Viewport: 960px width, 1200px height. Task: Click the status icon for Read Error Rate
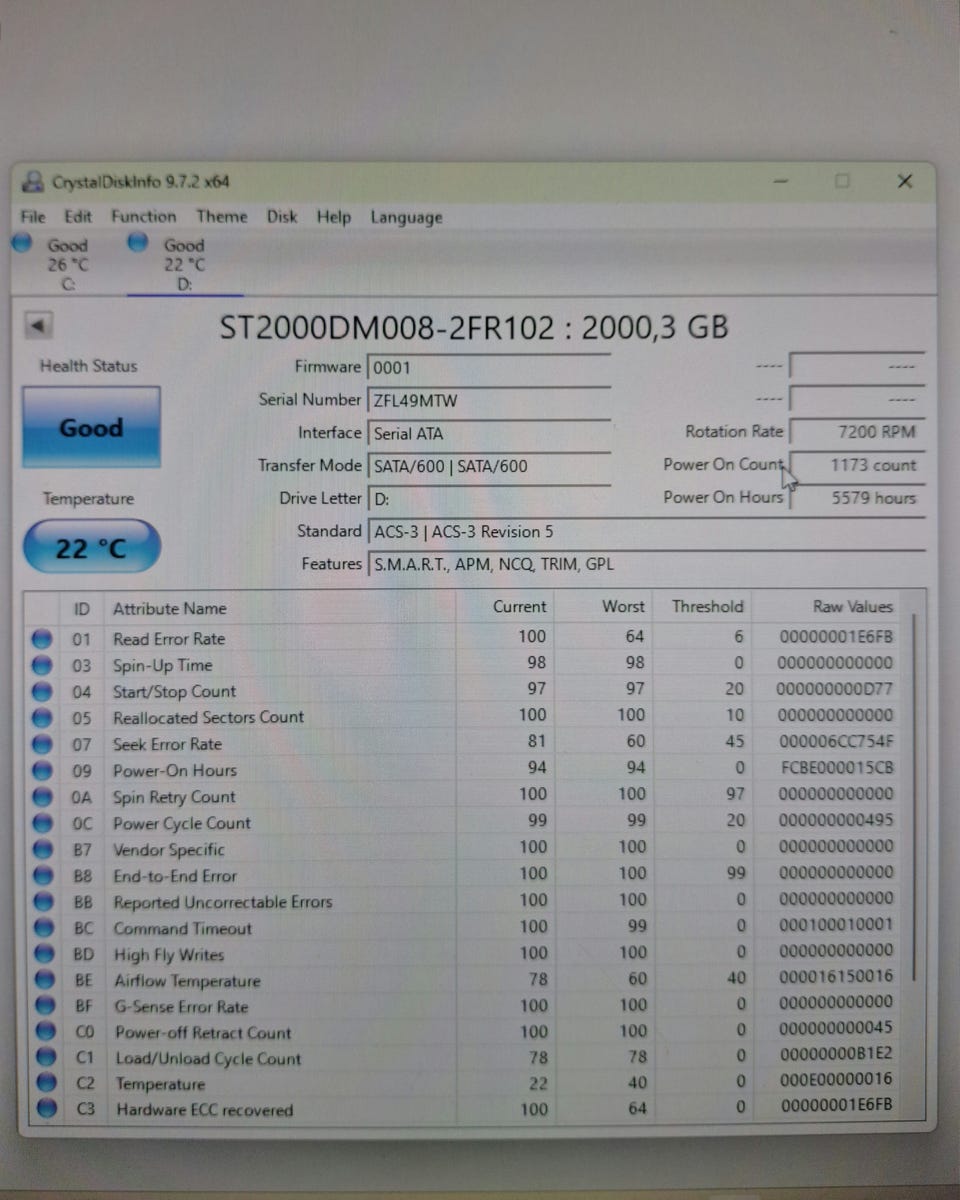pos(42,638)
